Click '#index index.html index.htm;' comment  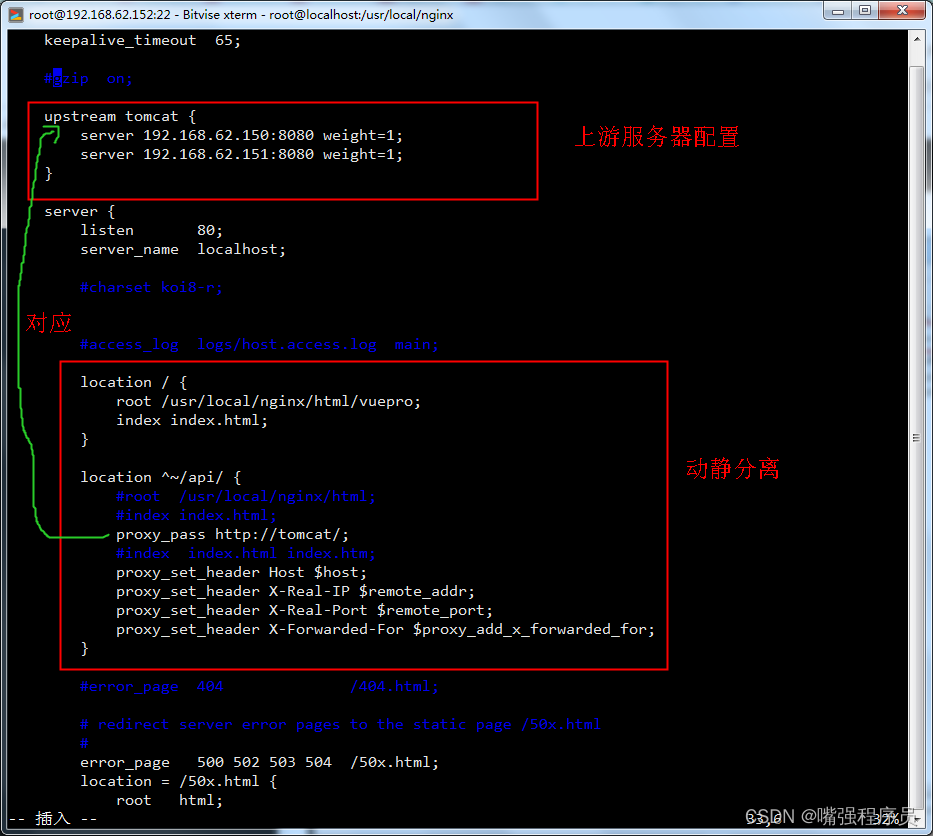coord(246,554)
